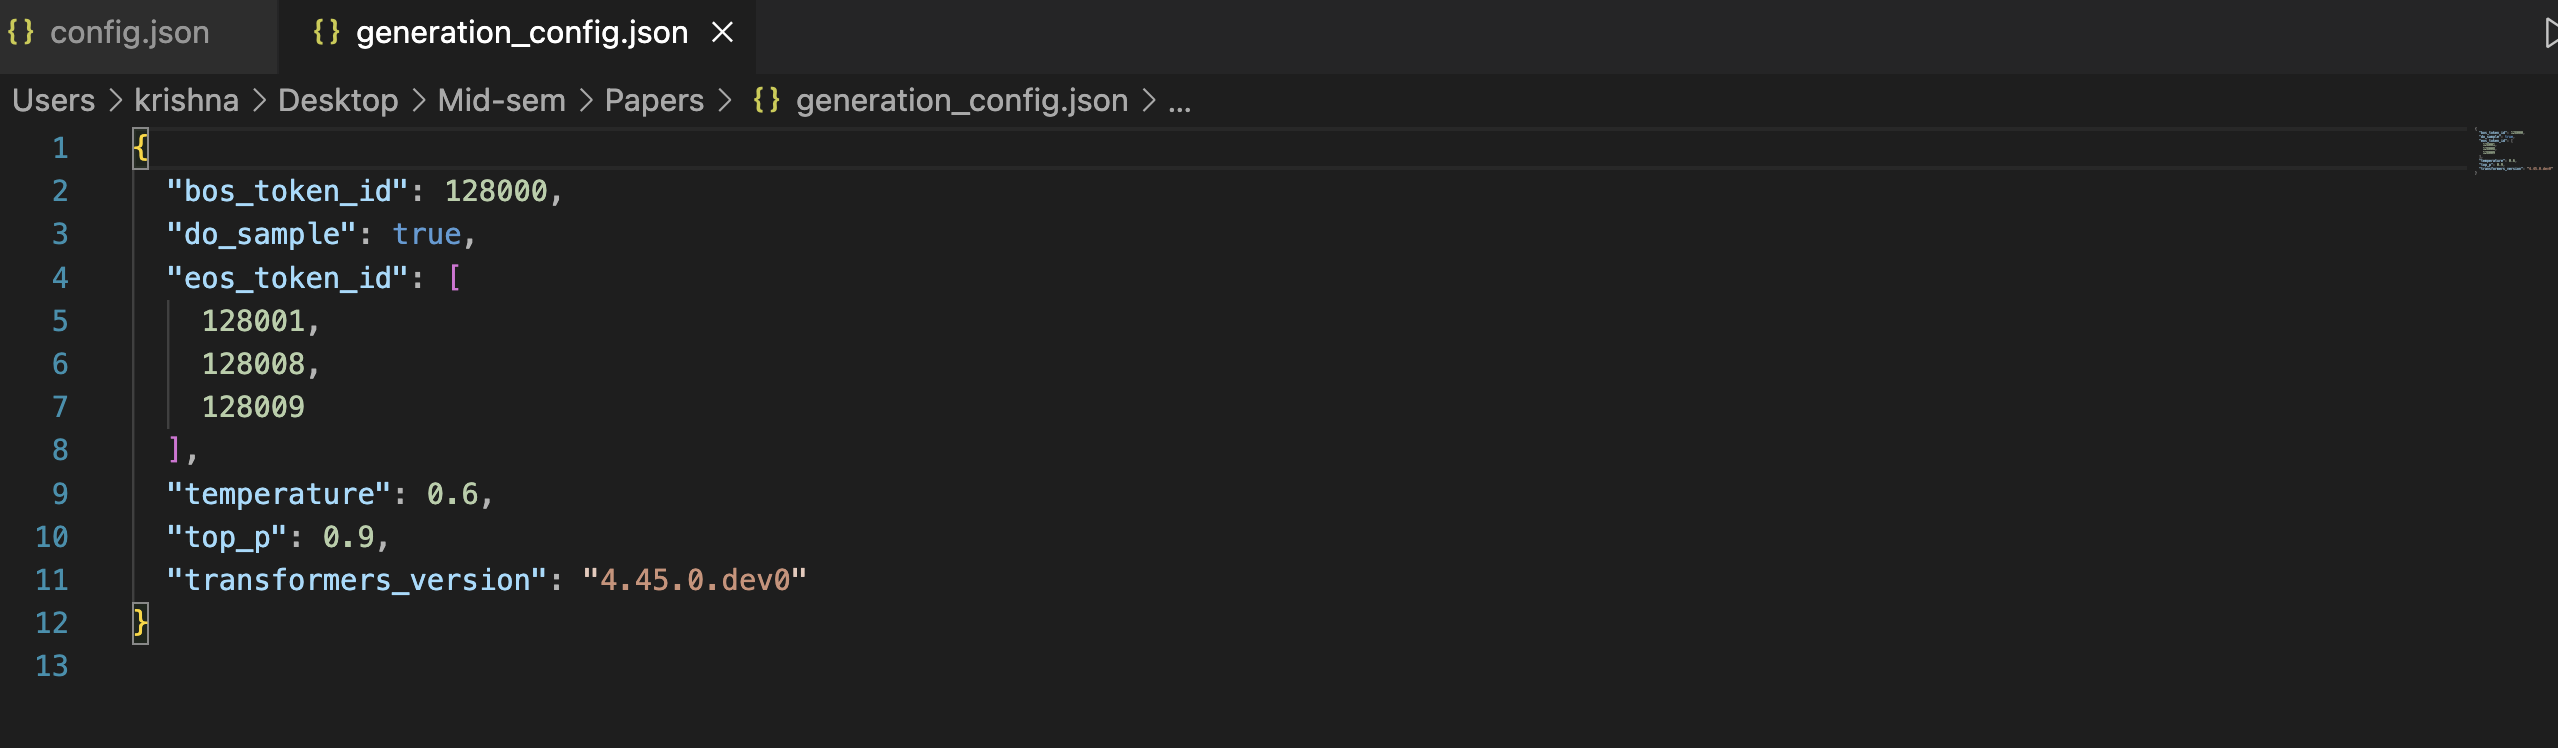Click the JSON icon in the breadcrumb bar
Image resolution: width=2558 pixels, height=748 pixels.
pos(768,100)
